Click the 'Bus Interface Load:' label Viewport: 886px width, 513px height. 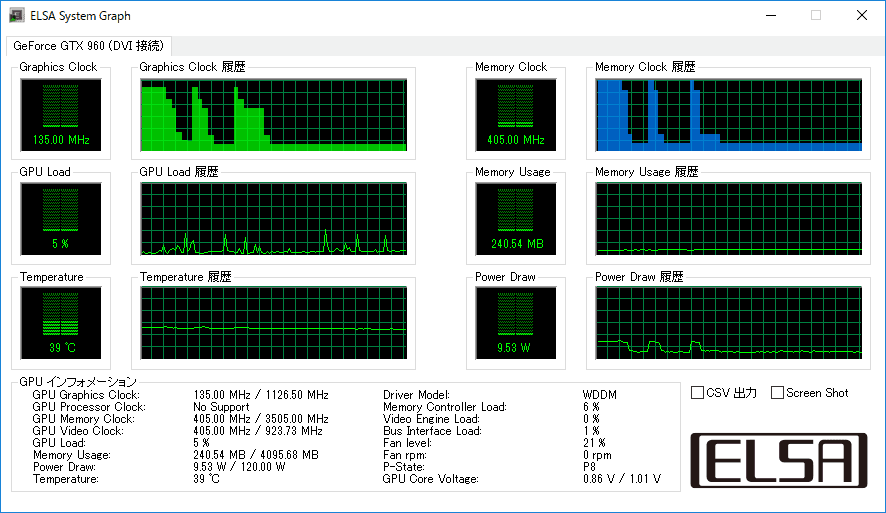(x=432, y=431)
